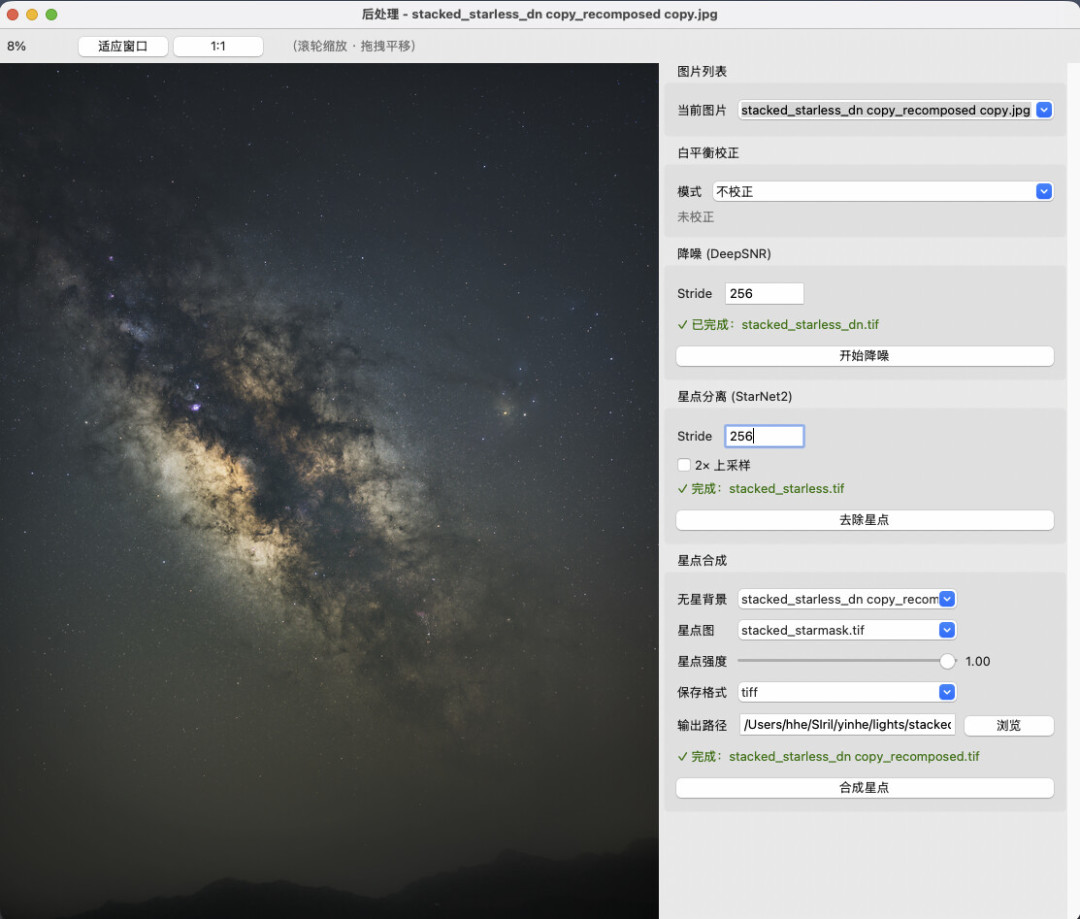Click the 1.00 star strength value
The height and width of the screenshot is (919, 1080).
[x=977, y=661]
